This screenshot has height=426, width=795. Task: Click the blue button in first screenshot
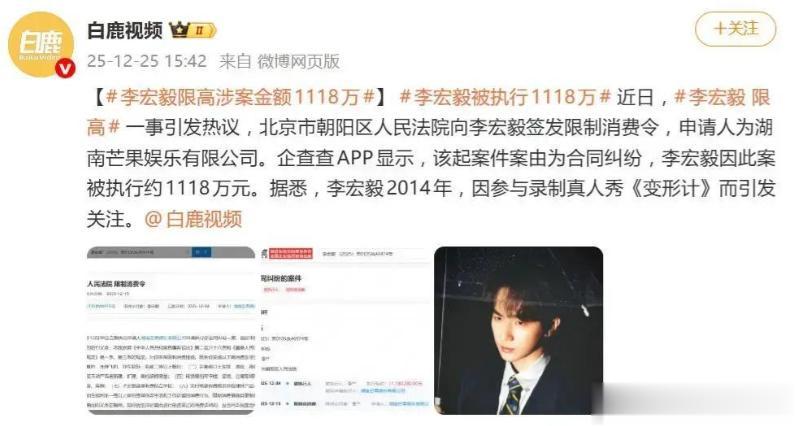point(201,252)
